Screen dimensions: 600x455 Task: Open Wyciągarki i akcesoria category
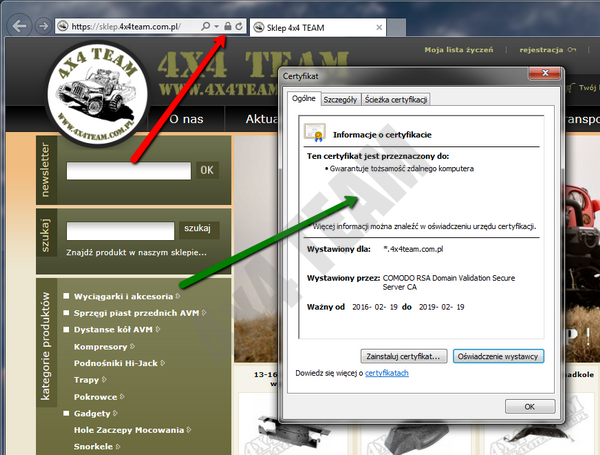[123, 297]
